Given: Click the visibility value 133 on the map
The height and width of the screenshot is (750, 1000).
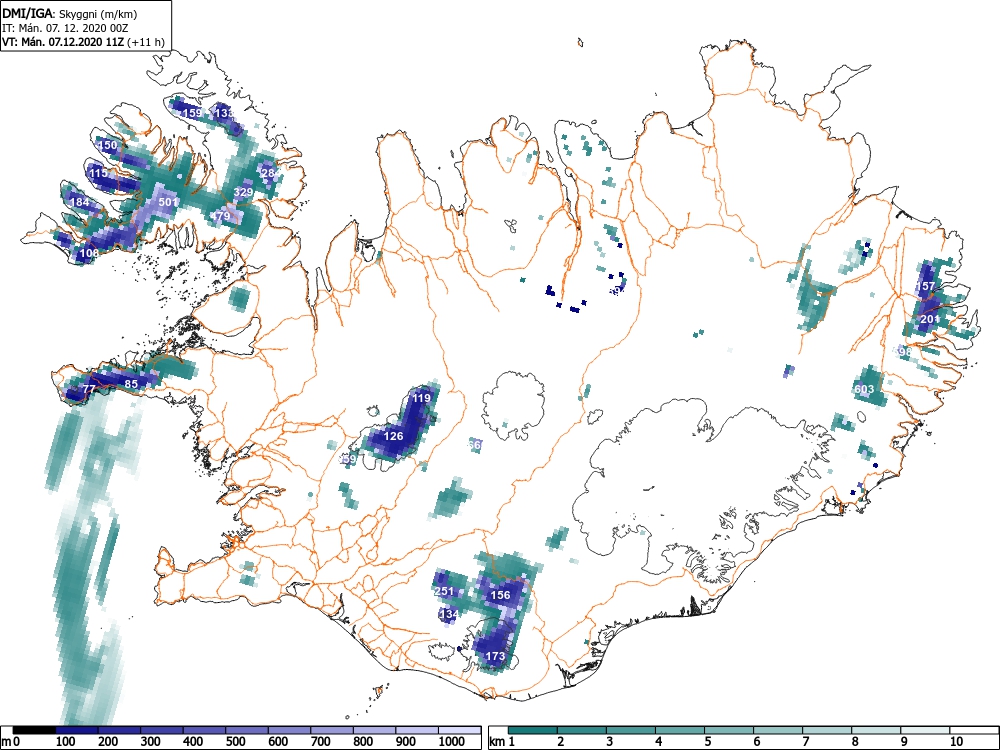Looking at the screenshot, I should [224, 113].
